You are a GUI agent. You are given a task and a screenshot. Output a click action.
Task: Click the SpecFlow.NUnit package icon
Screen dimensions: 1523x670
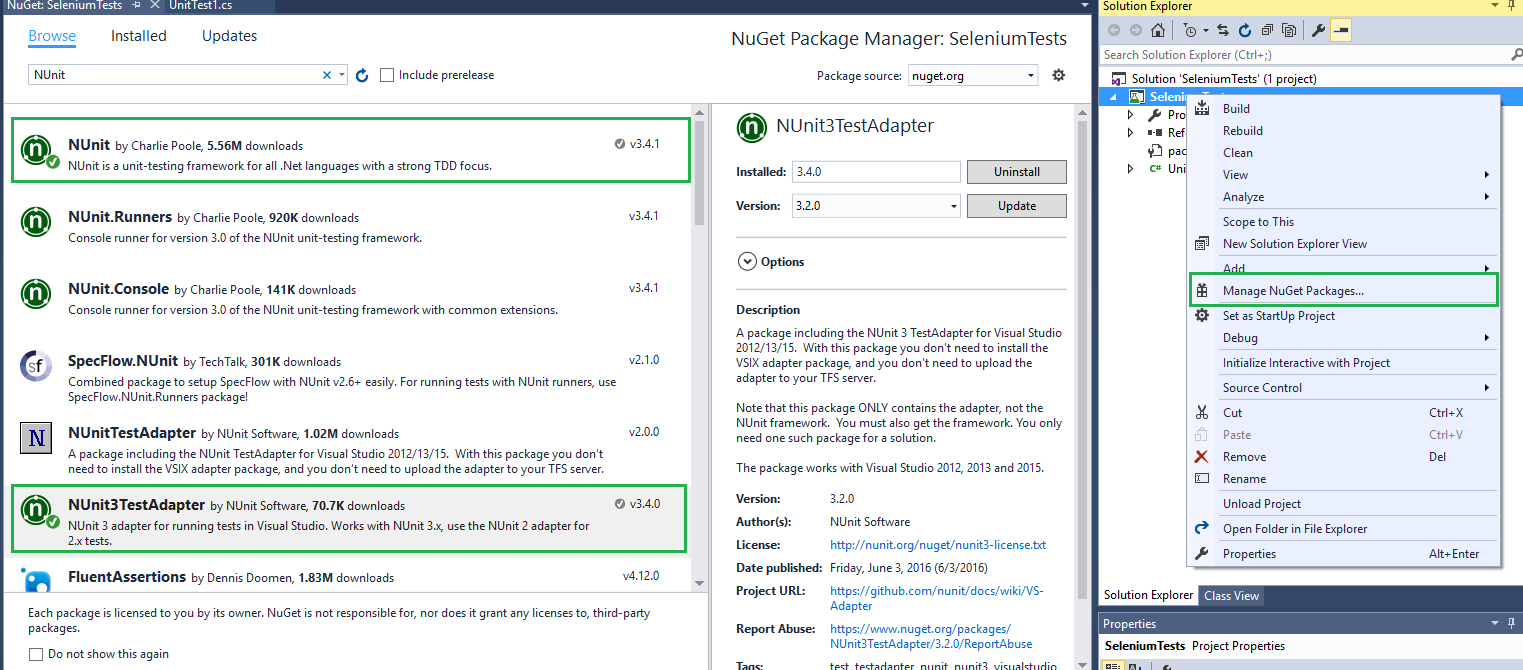[x=36, y=367]
